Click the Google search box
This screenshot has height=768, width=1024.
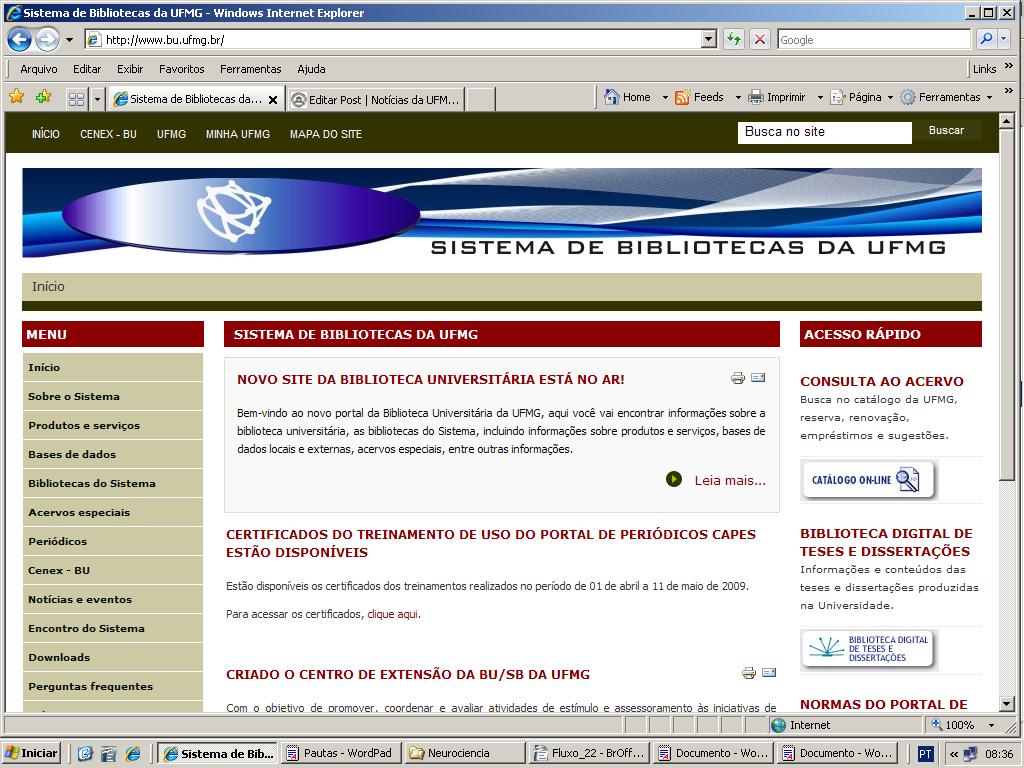tap(874, 40)
